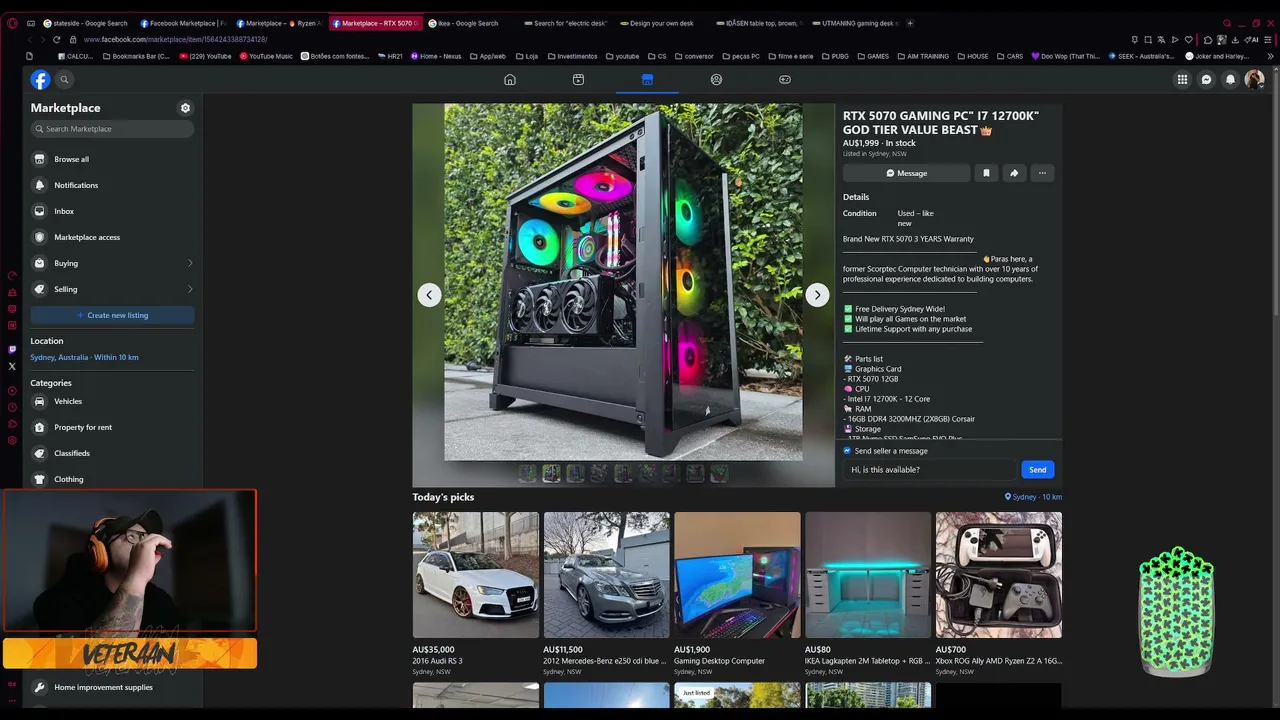Click Create new listing
This screenshot has height=720, width=1280.
pos(112,315)
